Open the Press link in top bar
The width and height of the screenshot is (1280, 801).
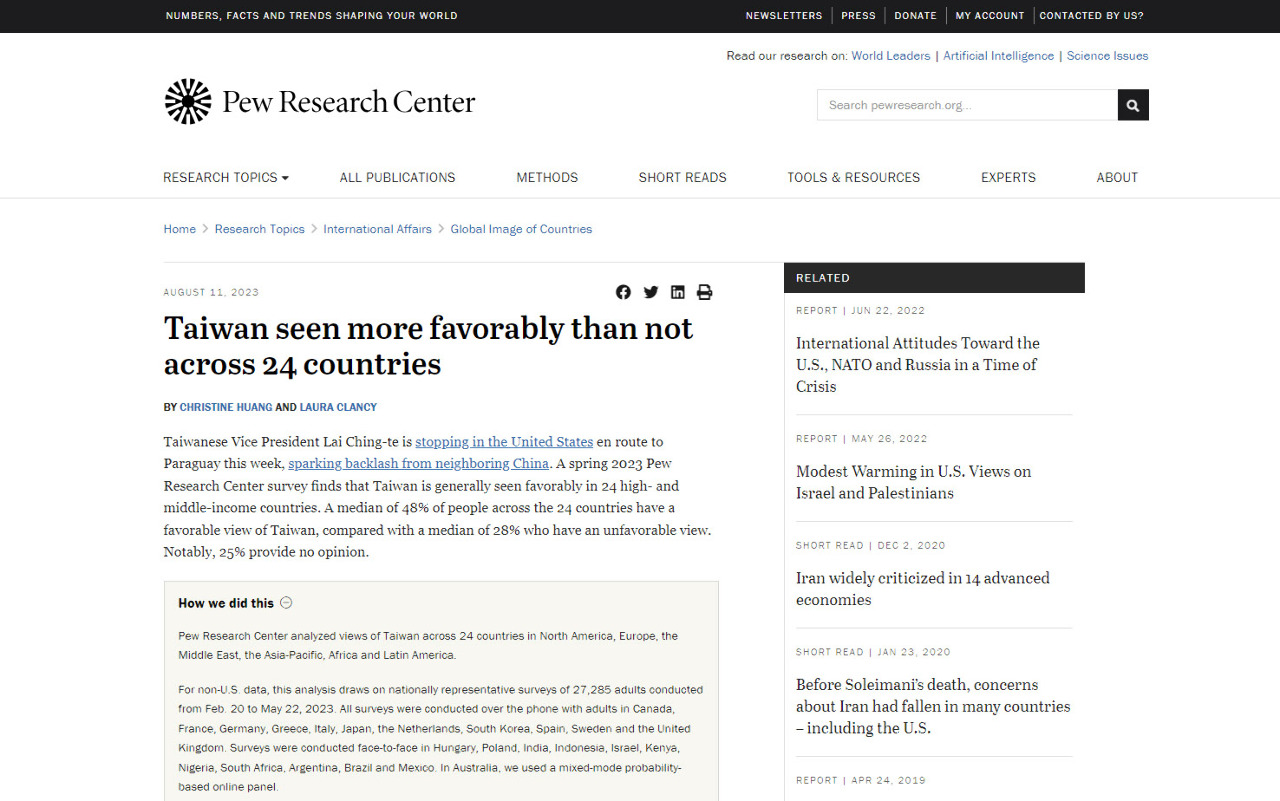pyautogui.click(x=858, y=16)
